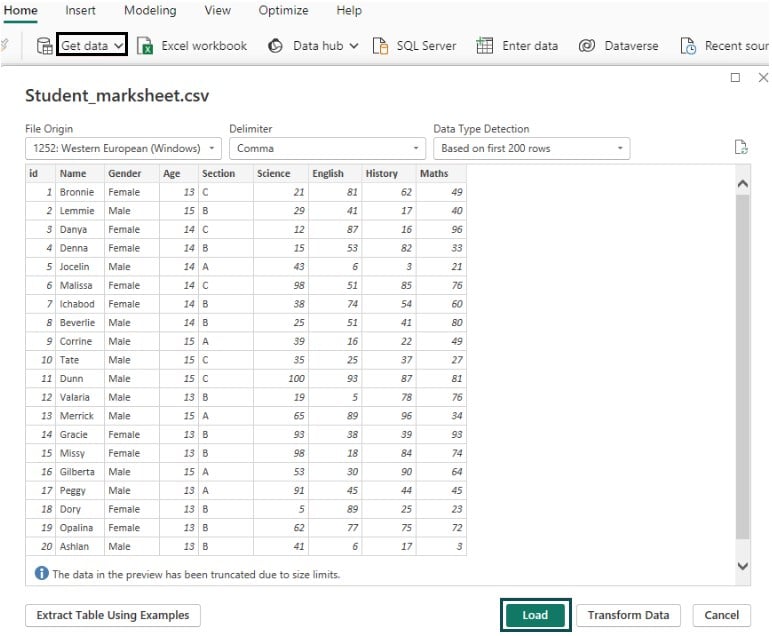Click the preview truncated notice text
Image resolution: width=772 pixels, height=636 pixels.
coord(196,574)
